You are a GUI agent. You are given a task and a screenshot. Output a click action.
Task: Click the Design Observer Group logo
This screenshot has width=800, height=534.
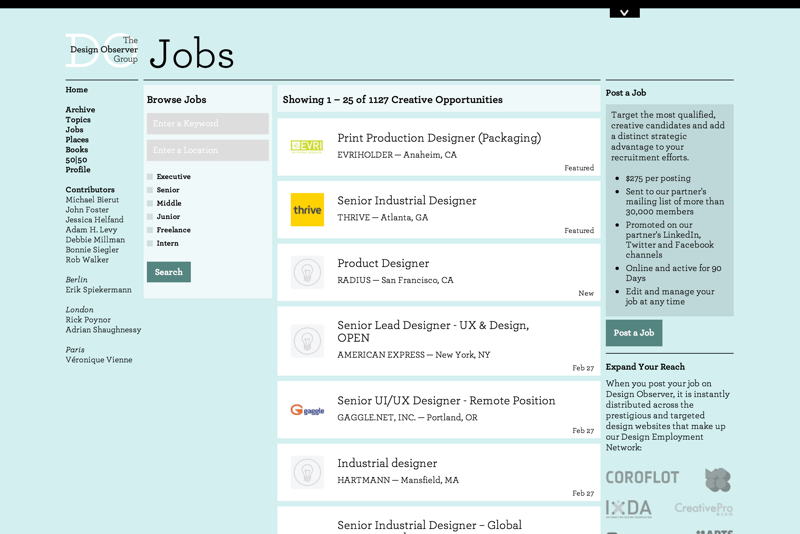pyautogui.click(x=102, y=50)
